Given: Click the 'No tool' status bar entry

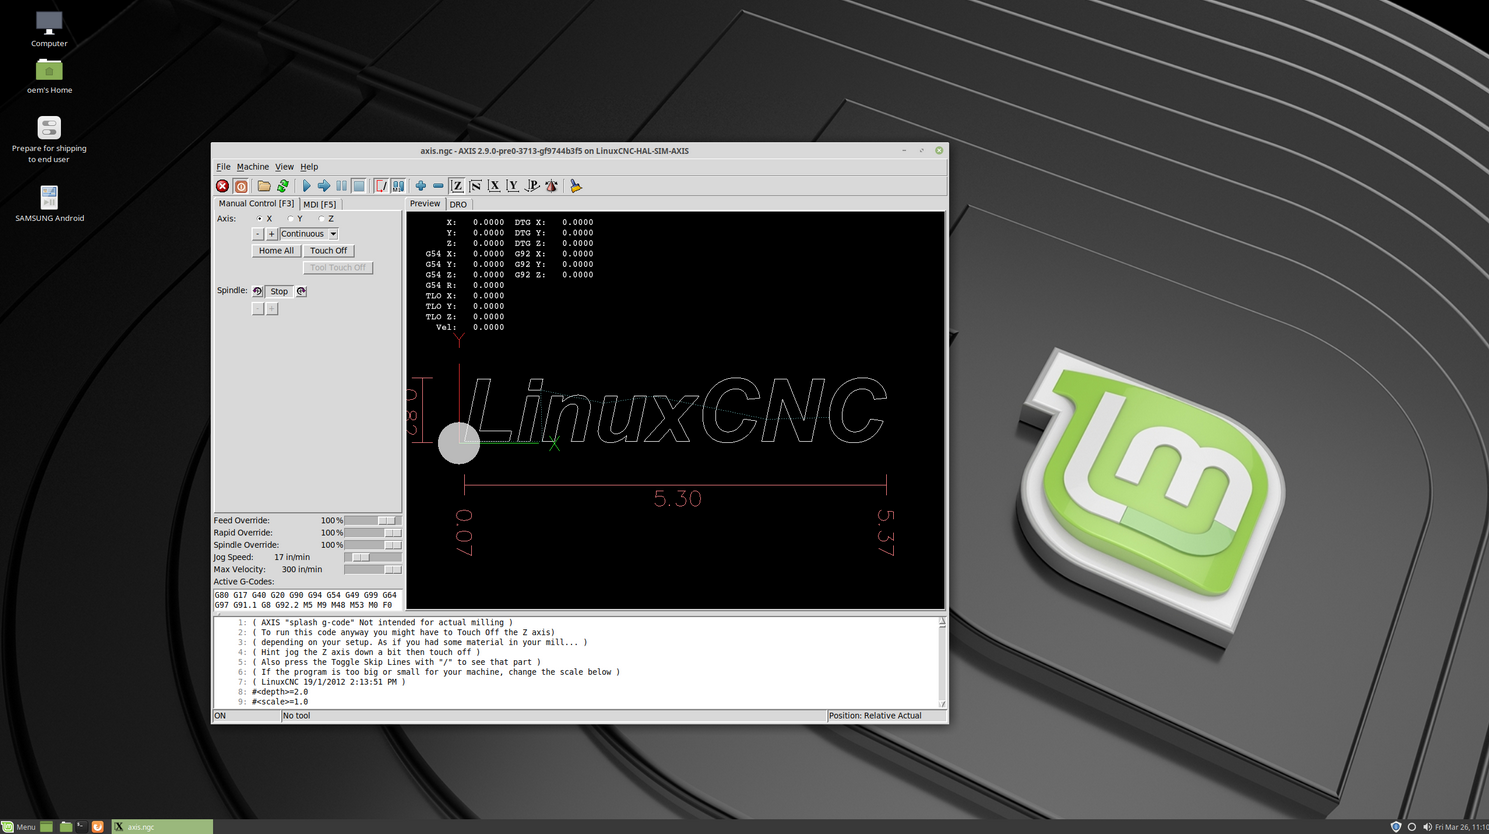Looking at the screenshot, I should pos(553,716).
